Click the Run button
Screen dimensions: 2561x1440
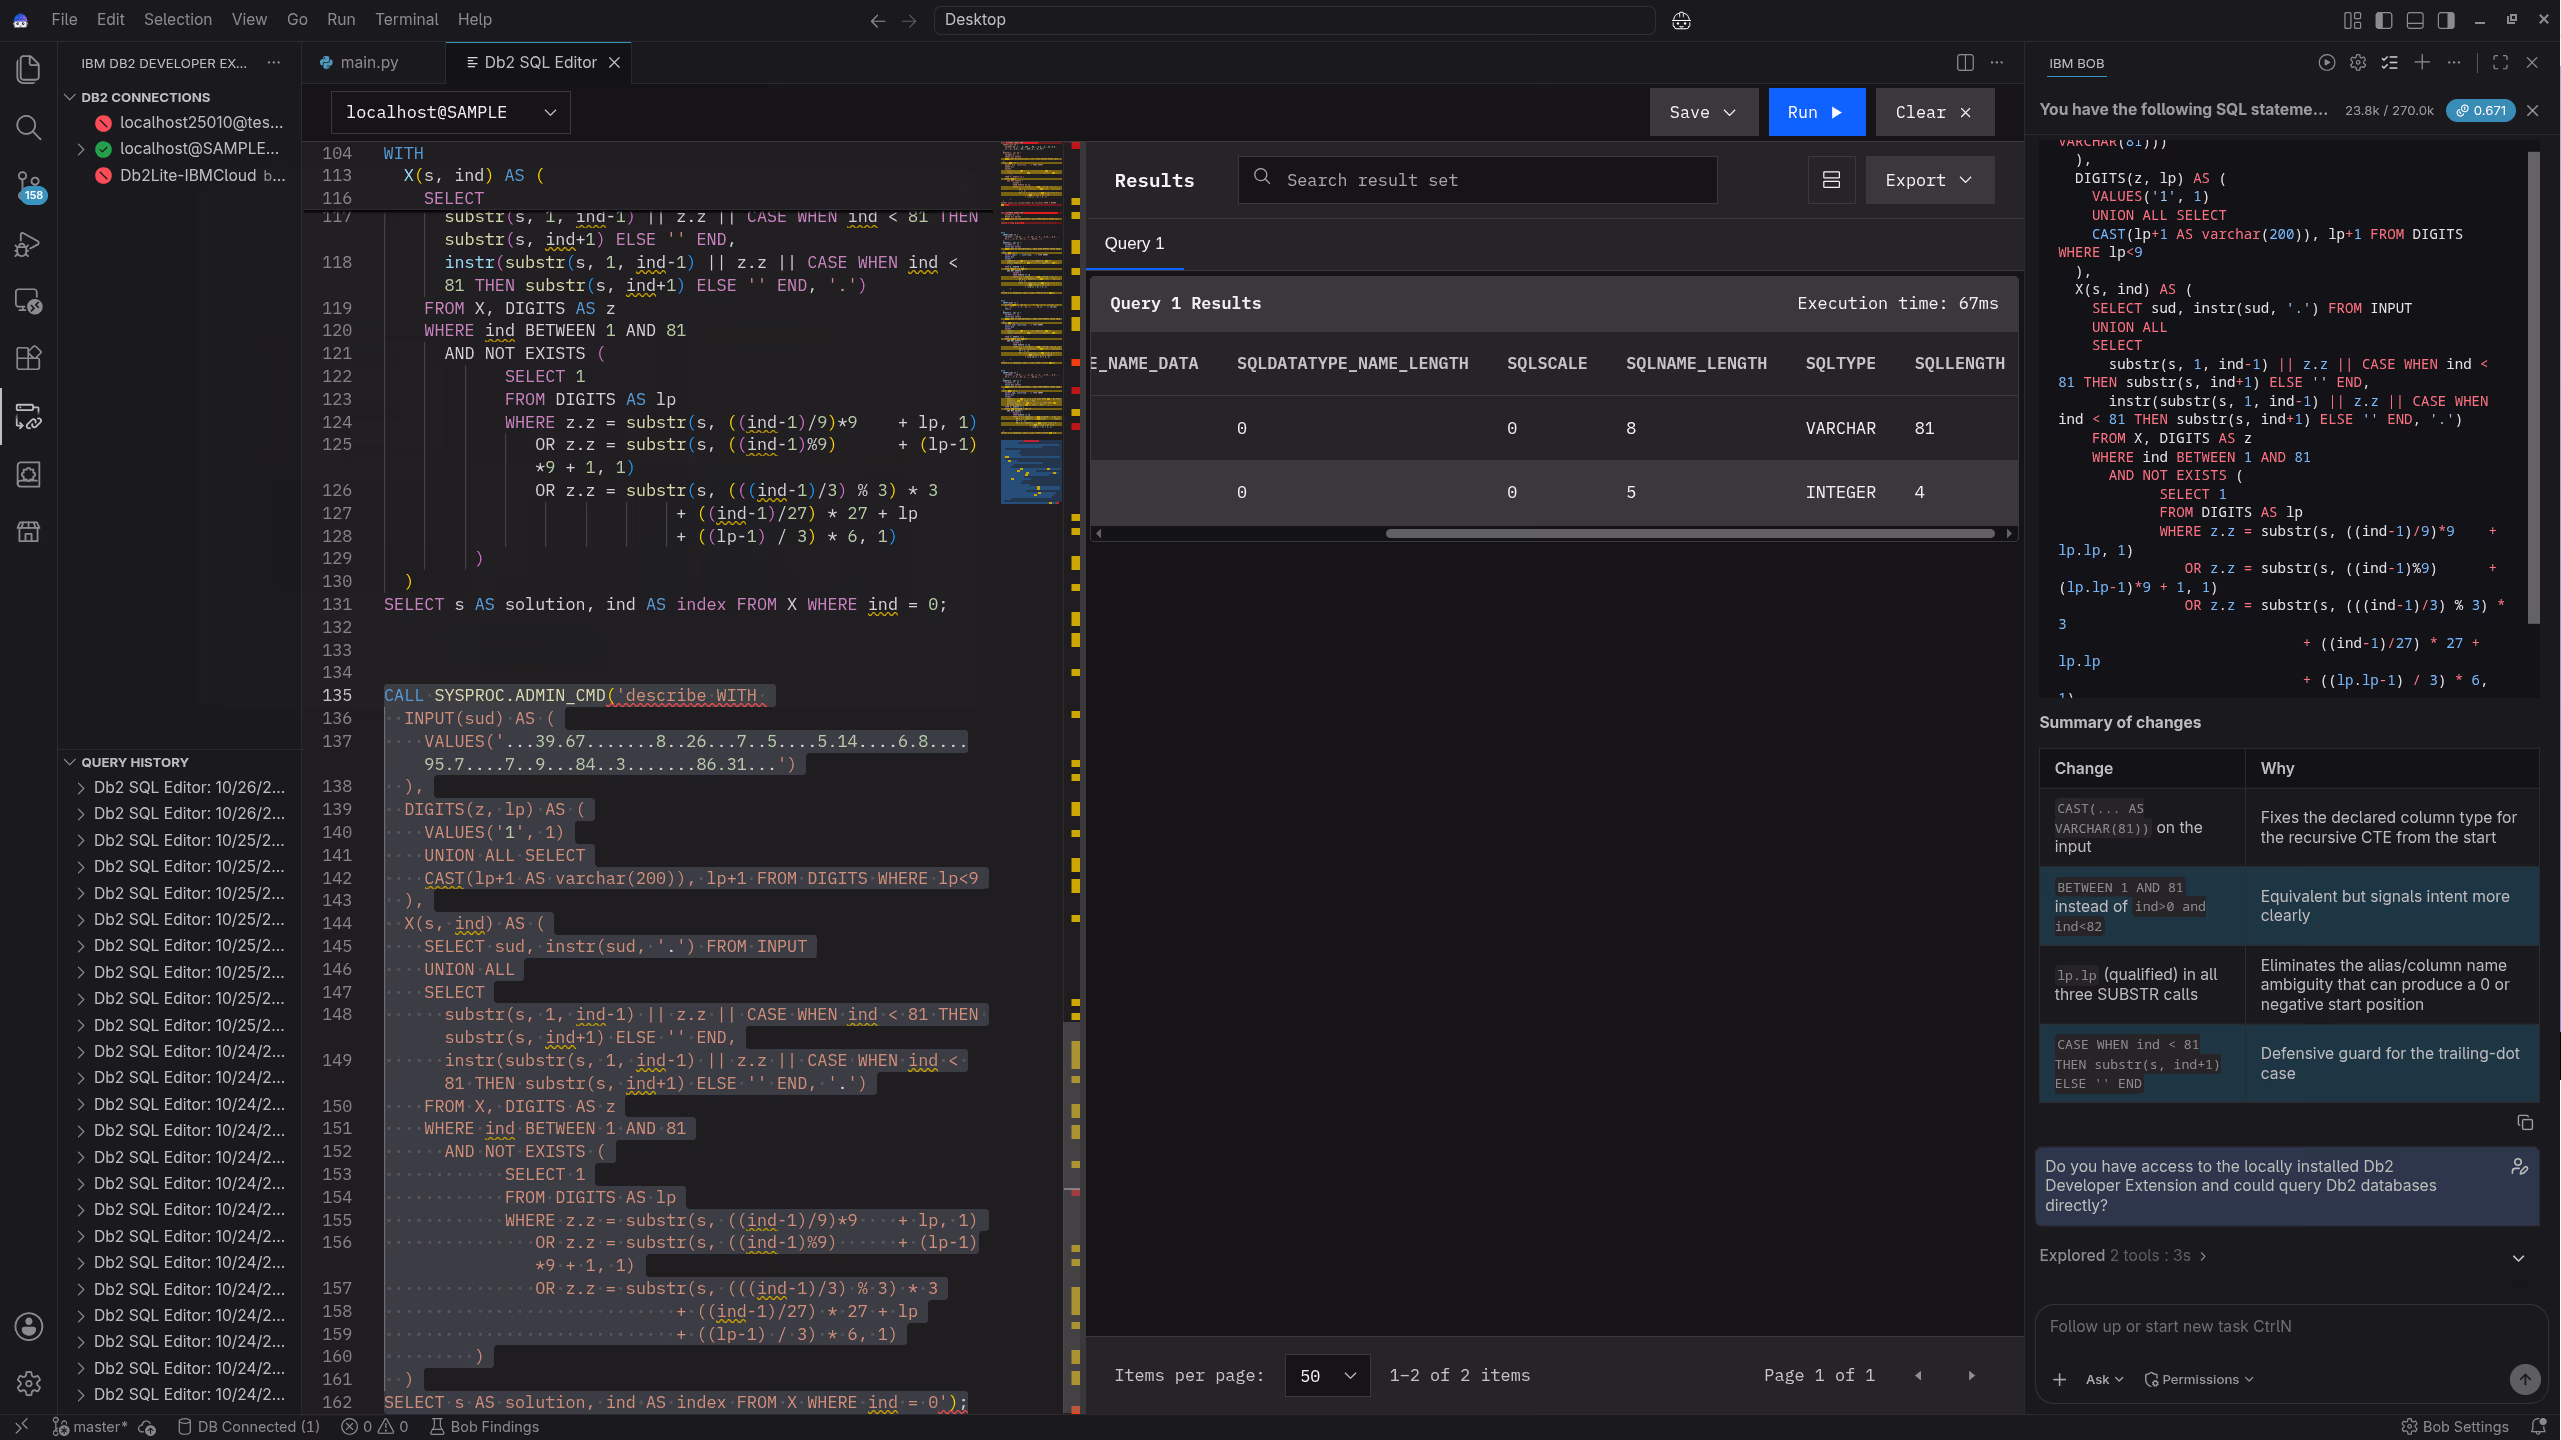pyautogui.click(x=1816, y=112)
